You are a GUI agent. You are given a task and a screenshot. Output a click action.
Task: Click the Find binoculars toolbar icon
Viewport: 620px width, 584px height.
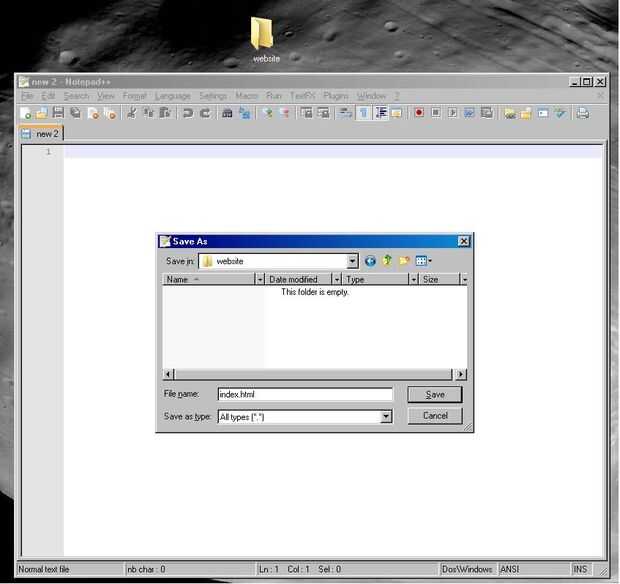click(227, 113)
